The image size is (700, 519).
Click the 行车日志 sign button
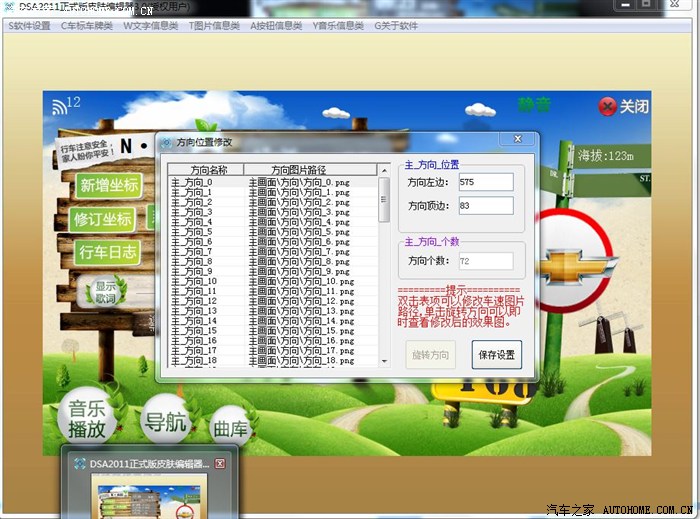click(107, 252)
